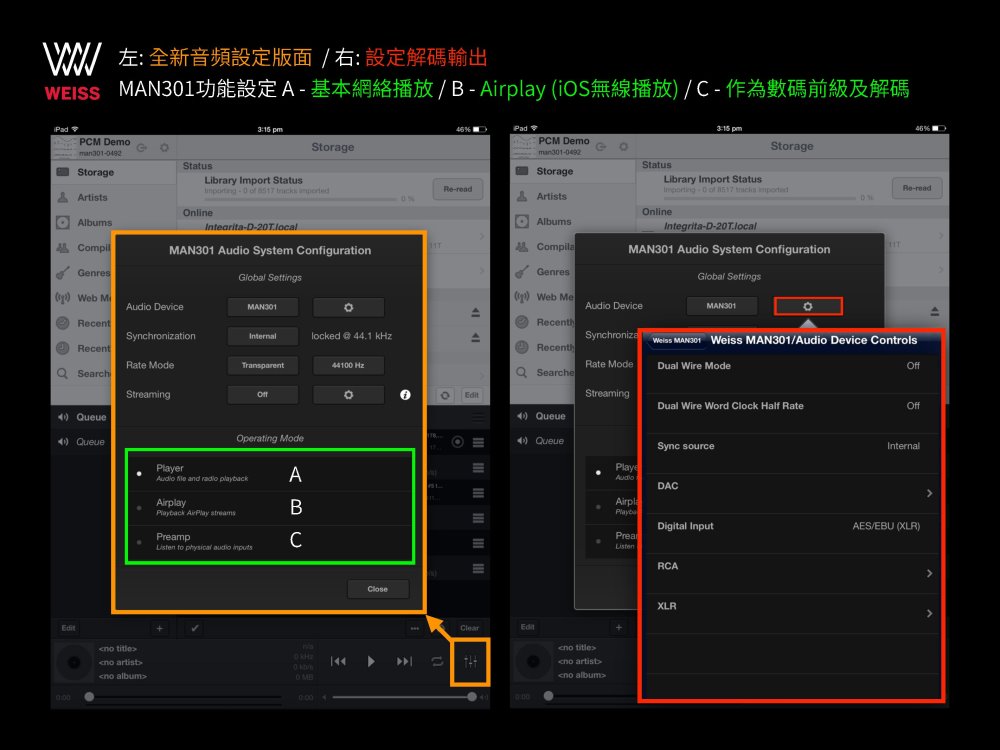Toggle repeat icon in left iPad player
Image resolution: width=1000 pixels, height=750 pixels.
tap(438, 661)
